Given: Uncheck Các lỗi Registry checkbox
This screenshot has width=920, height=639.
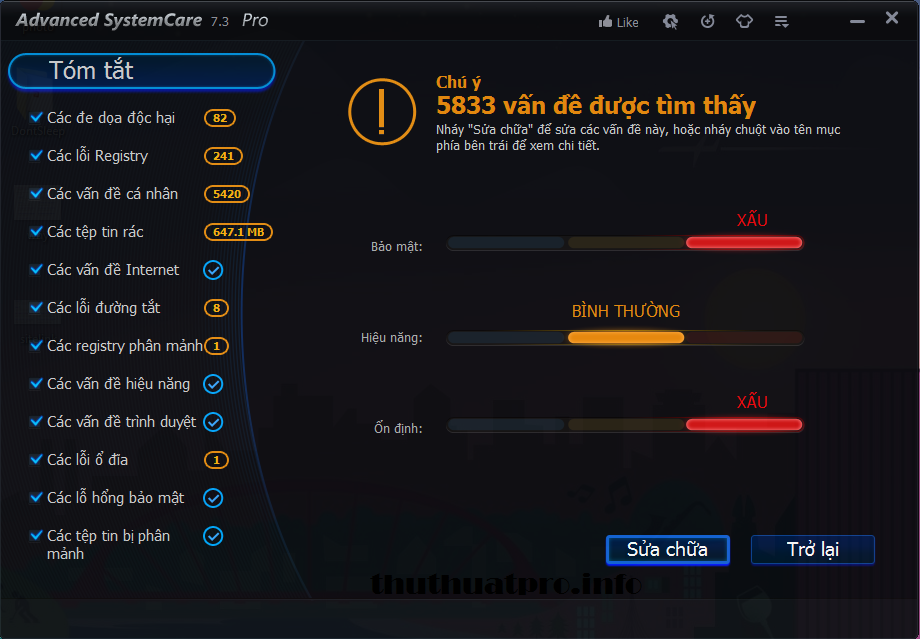Looking at the screenshot, I should [x=36, y=155].
